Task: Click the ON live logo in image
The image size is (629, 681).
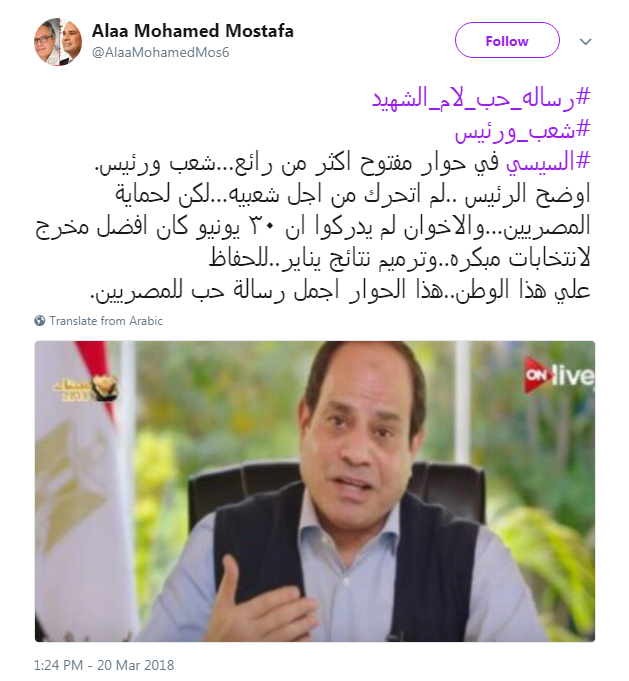Action: (559, 375)
